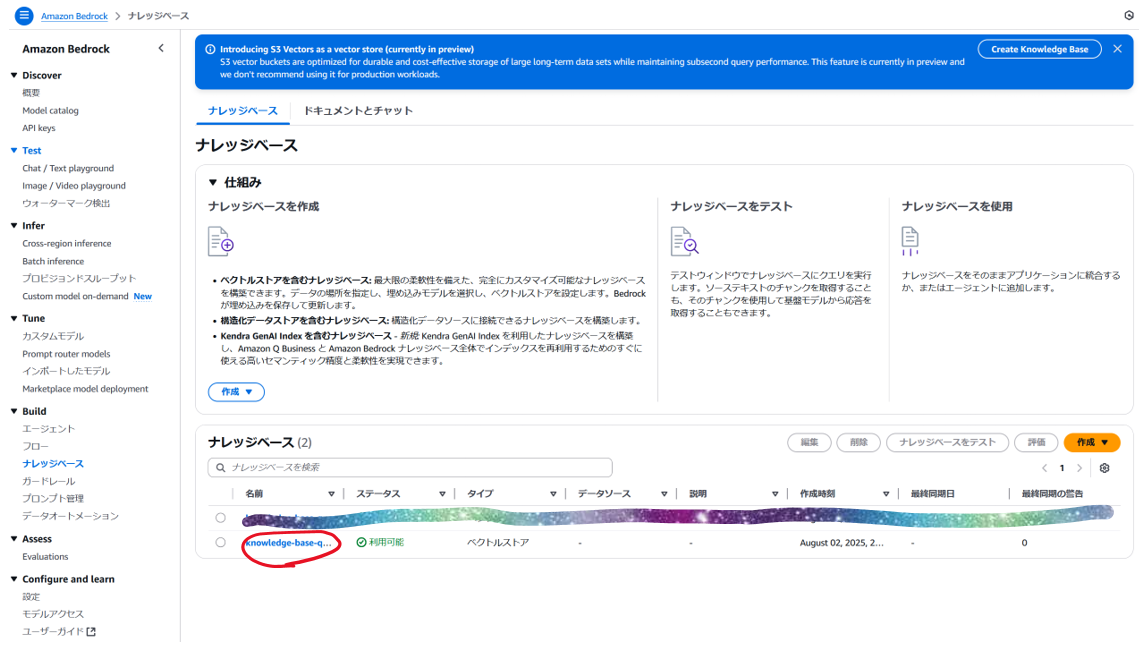Screen dimensions: 1139x652
Task: Open データオートメーション in the sidebar
Action: pos(70,516)
